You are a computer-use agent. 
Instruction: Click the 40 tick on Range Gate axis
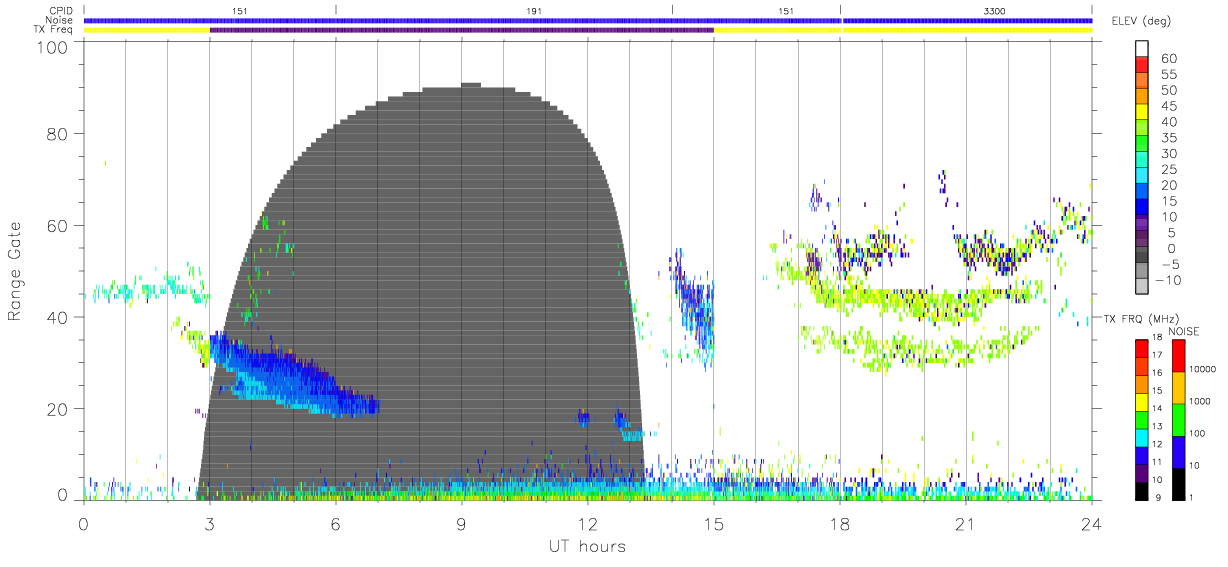click(x=59, y=317)
